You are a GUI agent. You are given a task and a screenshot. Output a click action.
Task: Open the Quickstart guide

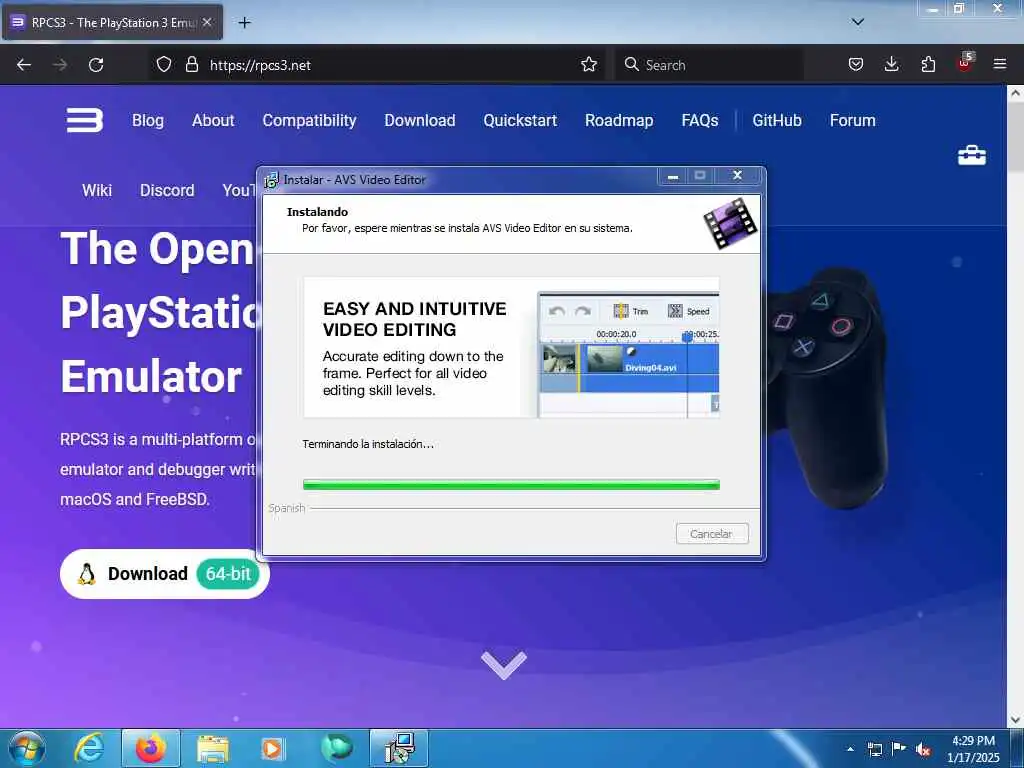point(520,120)
